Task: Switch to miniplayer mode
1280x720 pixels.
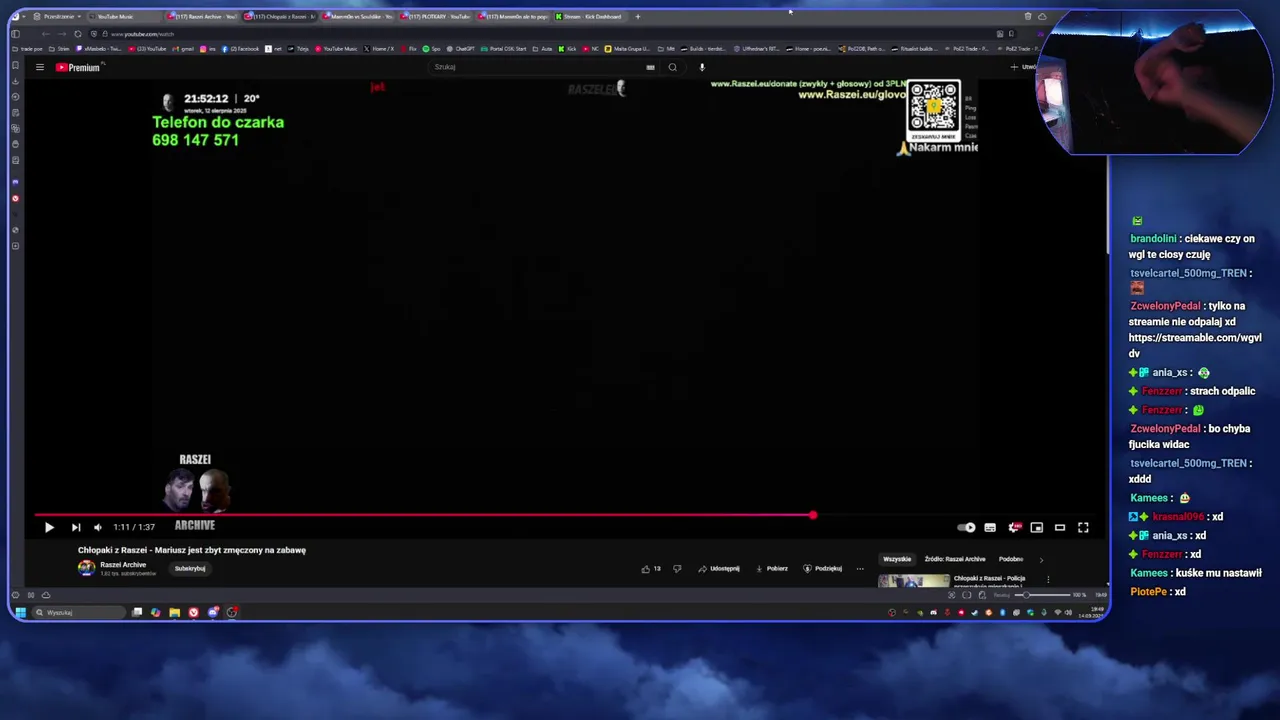Action: coord(1037,527)
